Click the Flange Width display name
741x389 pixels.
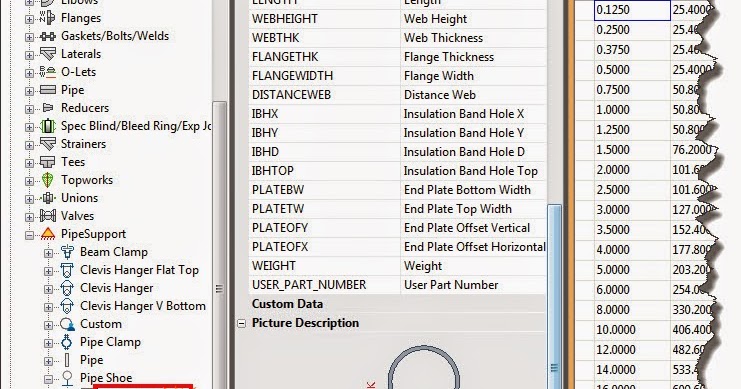[x=439, y=76]
